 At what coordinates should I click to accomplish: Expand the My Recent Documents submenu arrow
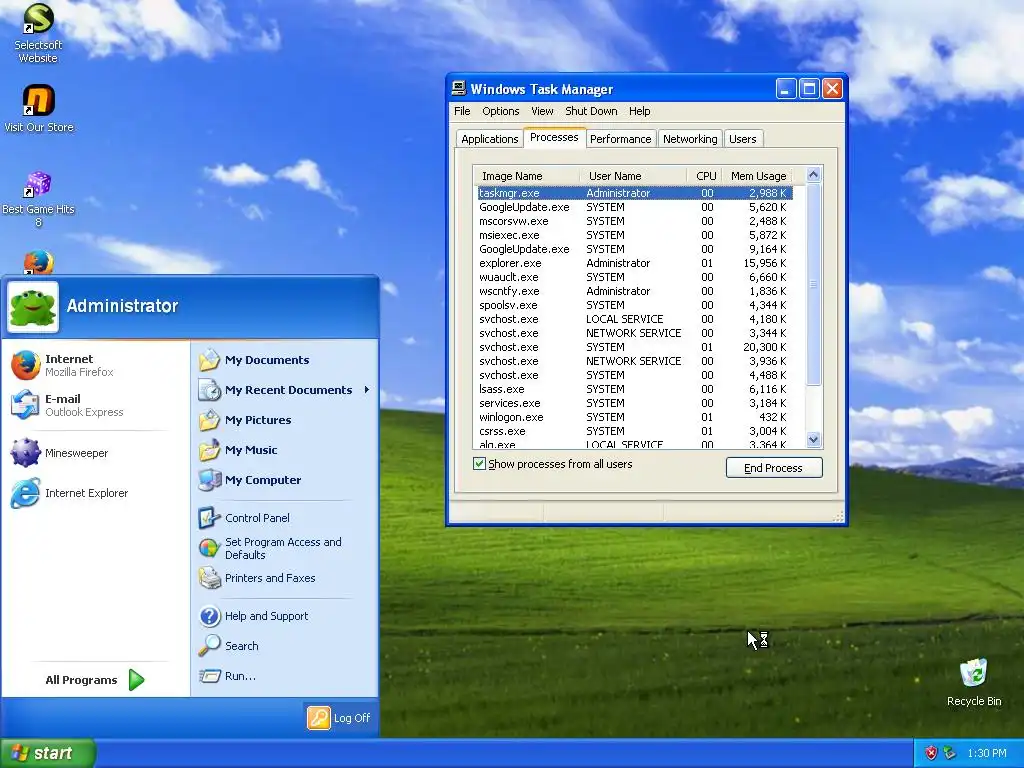click(x=367, y=390)
